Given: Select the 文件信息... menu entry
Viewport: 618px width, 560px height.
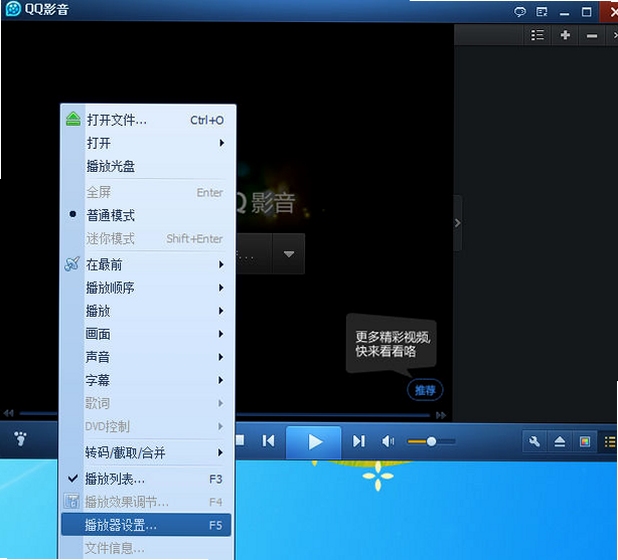Looking at the screenshot, I should [146, 548].
